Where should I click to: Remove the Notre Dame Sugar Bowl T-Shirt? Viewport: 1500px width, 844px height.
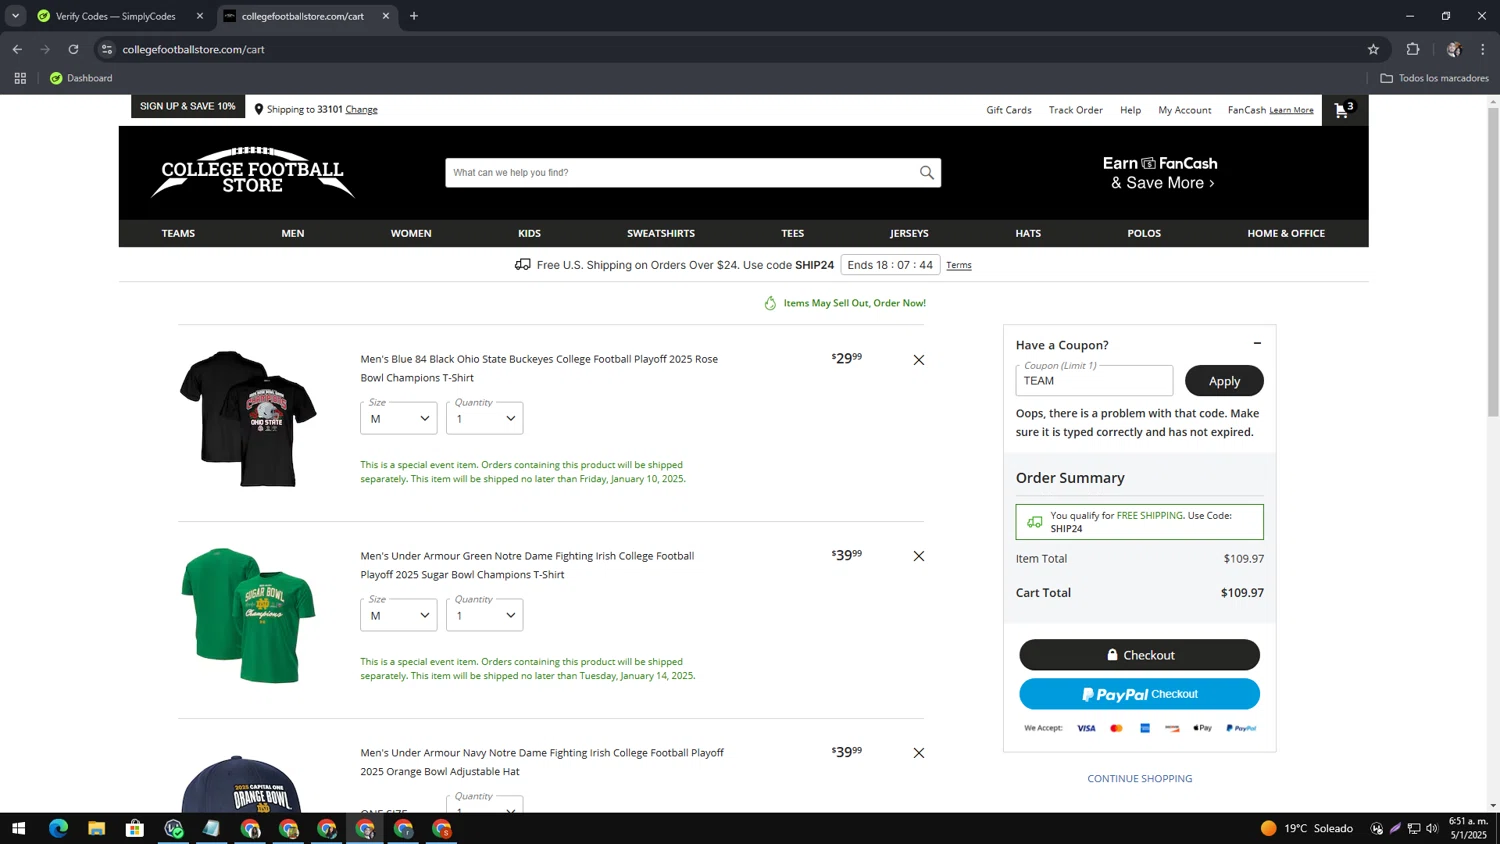(x=919, y=556)
